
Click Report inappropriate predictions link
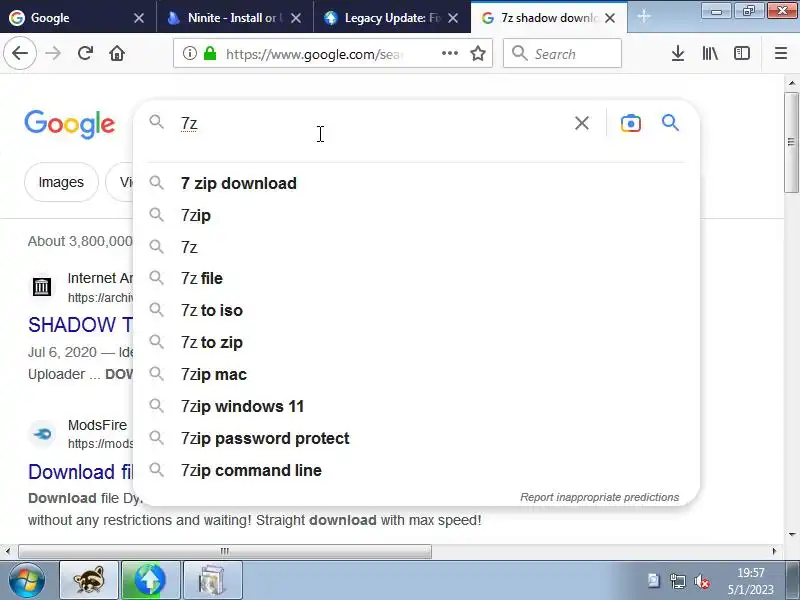coord(599,497)
